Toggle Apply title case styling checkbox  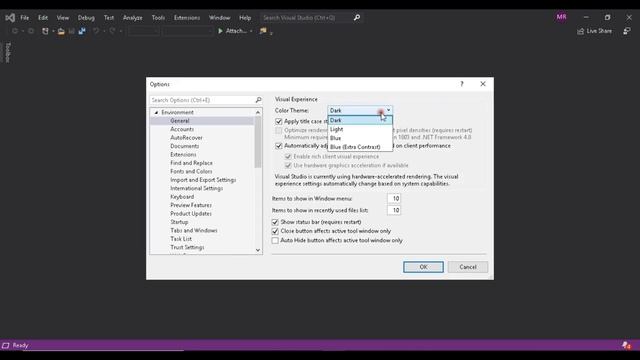pos(279,121)
